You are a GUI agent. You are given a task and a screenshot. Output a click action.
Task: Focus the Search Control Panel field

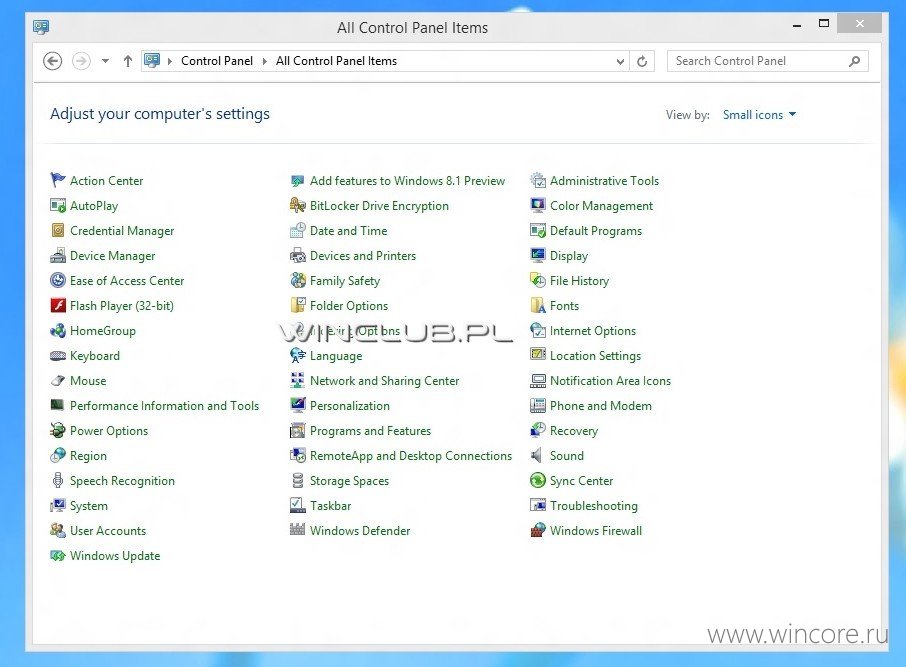tap(767, 61)
